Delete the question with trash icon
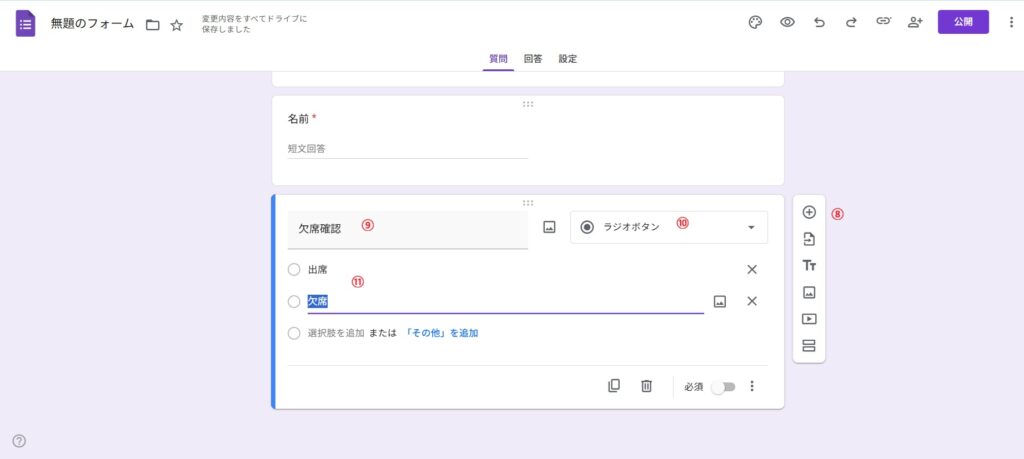 pyautogui.click(x=647, y=386)
